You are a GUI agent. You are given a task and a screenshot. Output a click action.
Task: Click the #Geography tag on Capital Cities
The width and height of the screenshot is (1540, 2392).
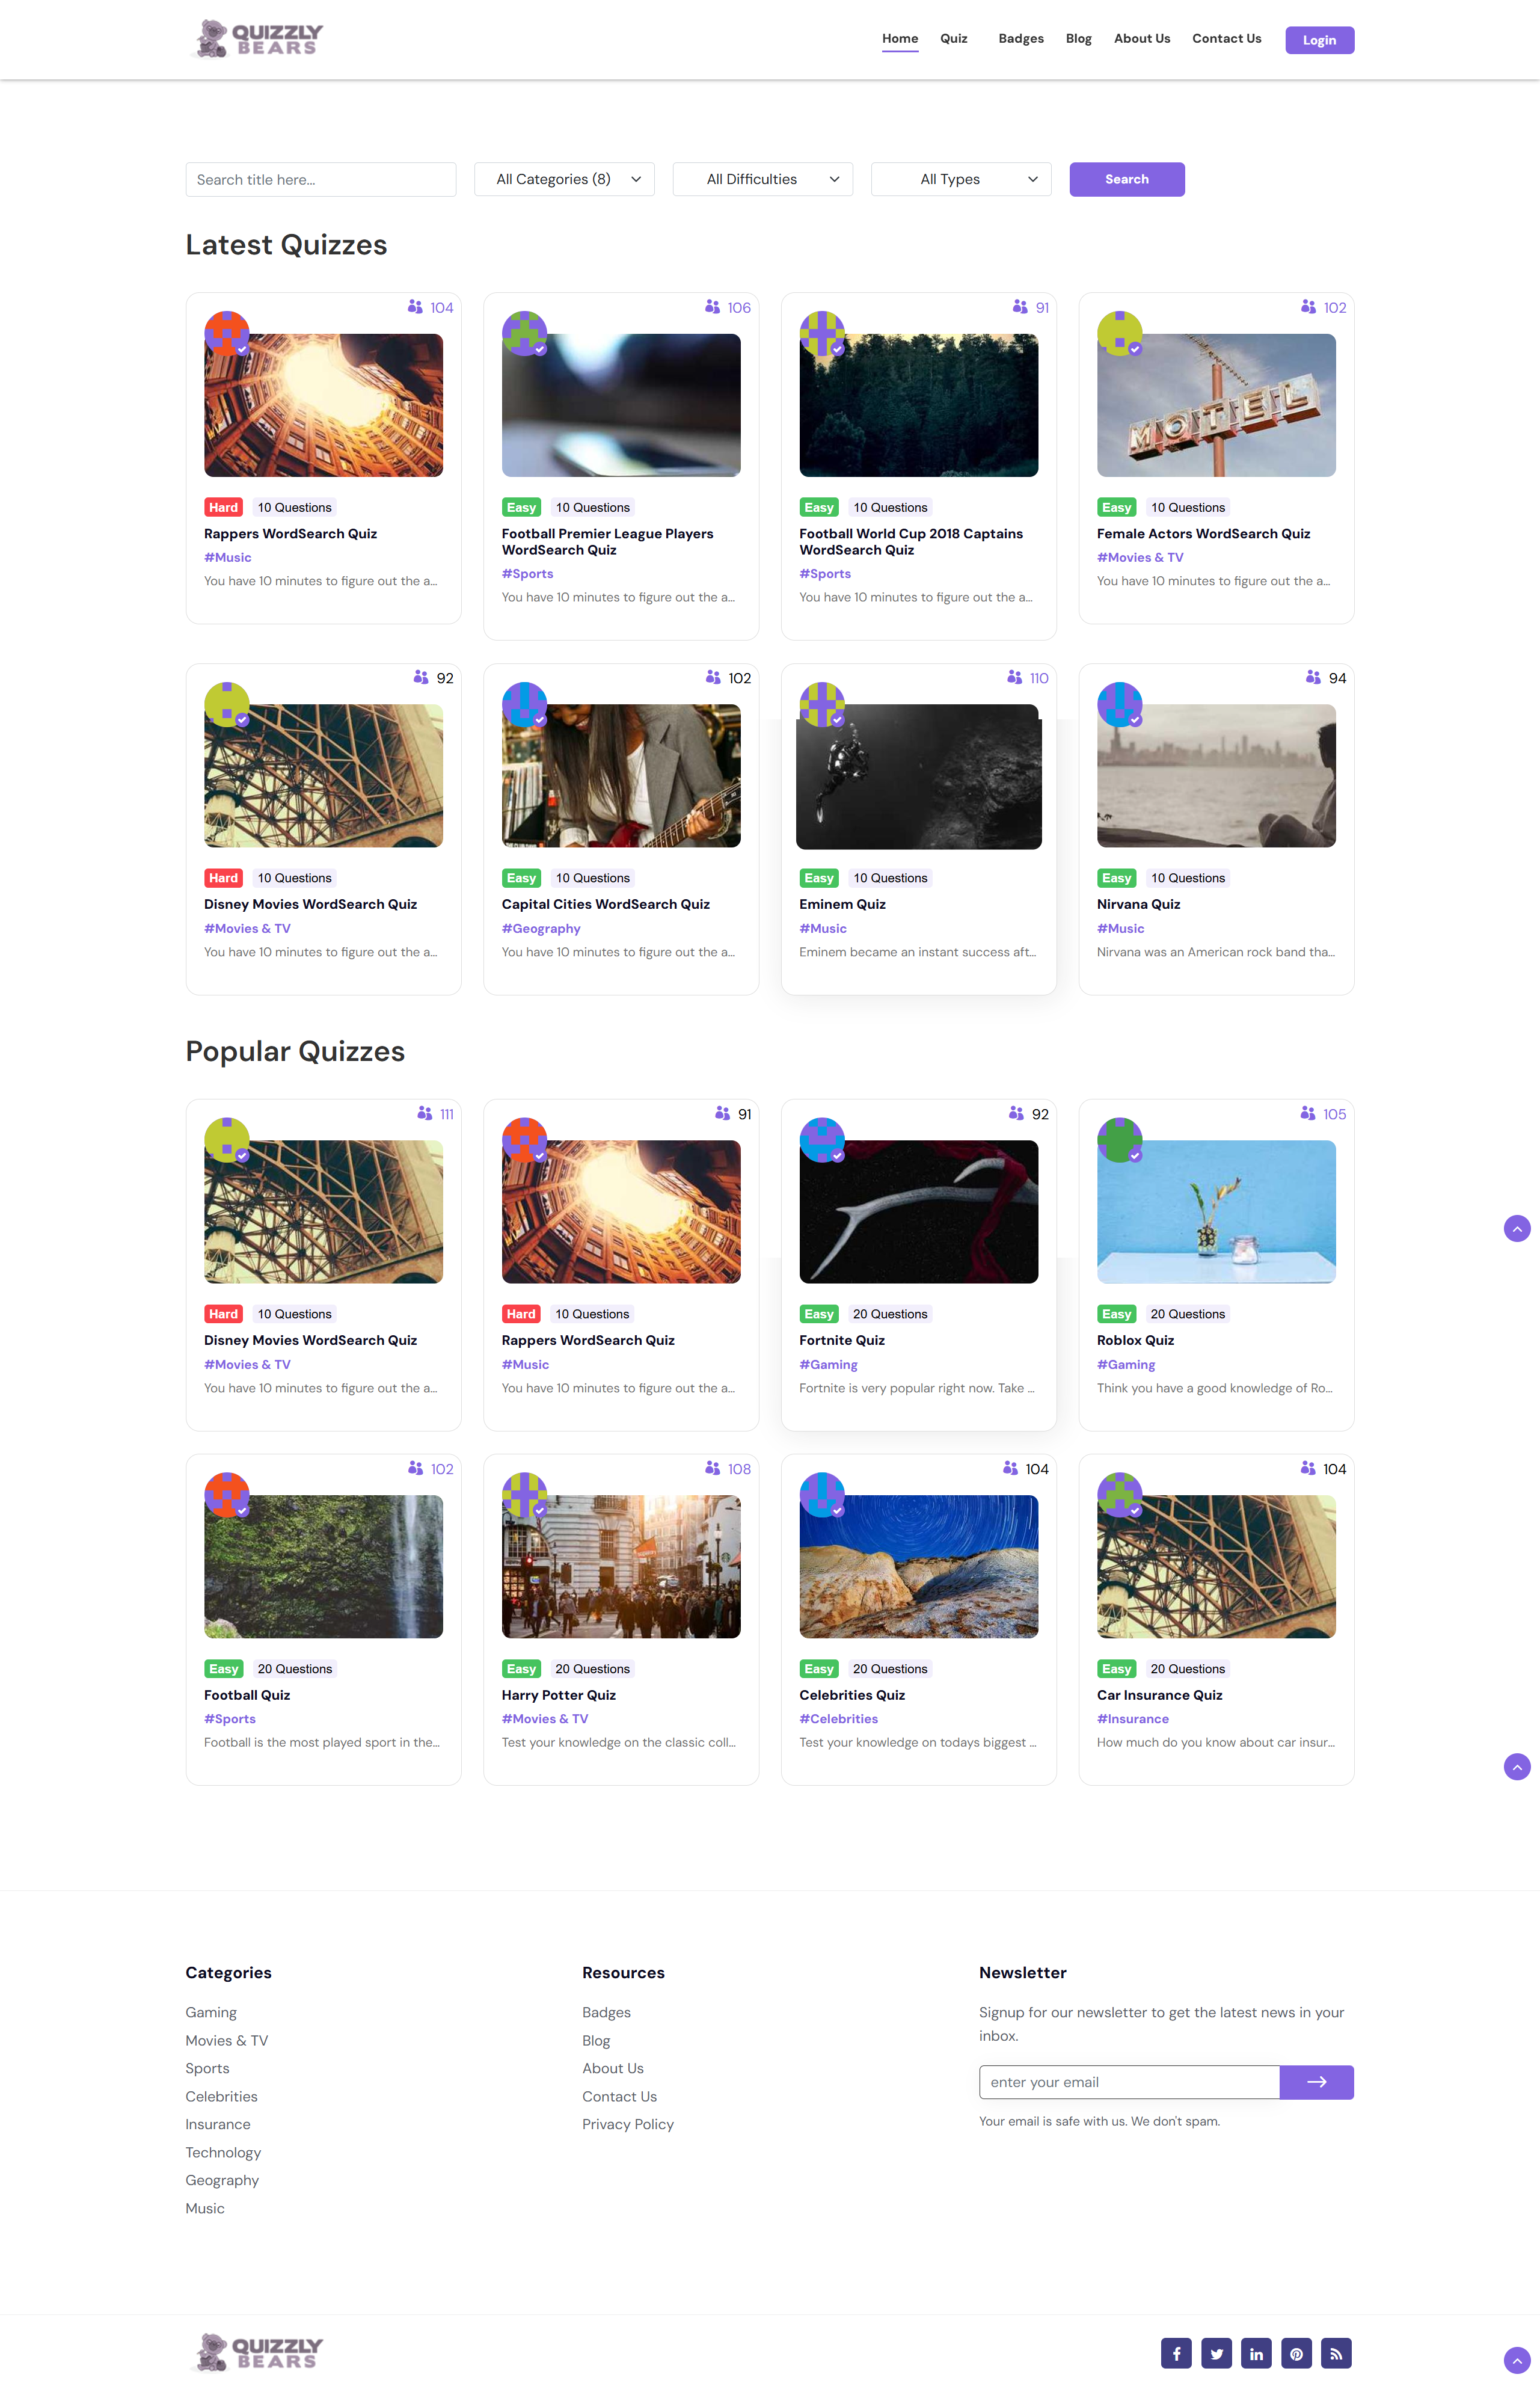540,928
